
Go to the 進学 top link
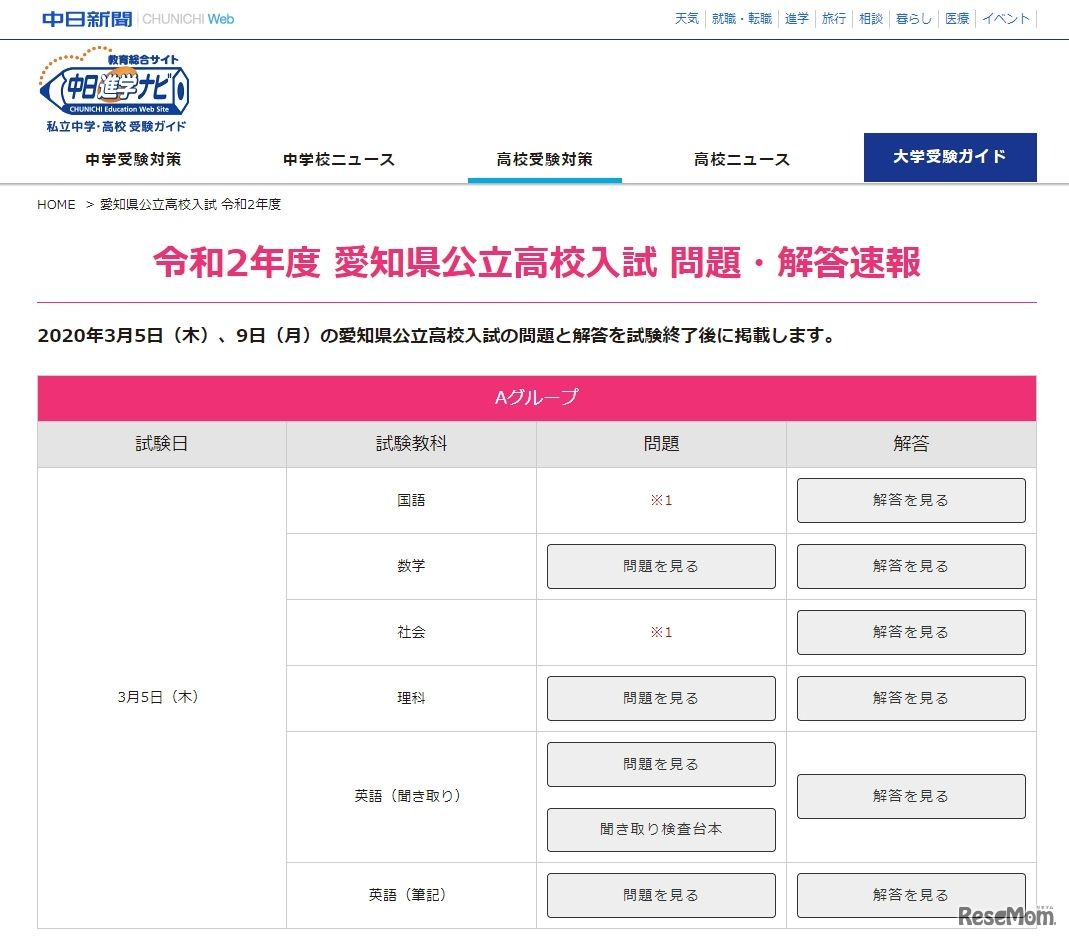point(796,18)
